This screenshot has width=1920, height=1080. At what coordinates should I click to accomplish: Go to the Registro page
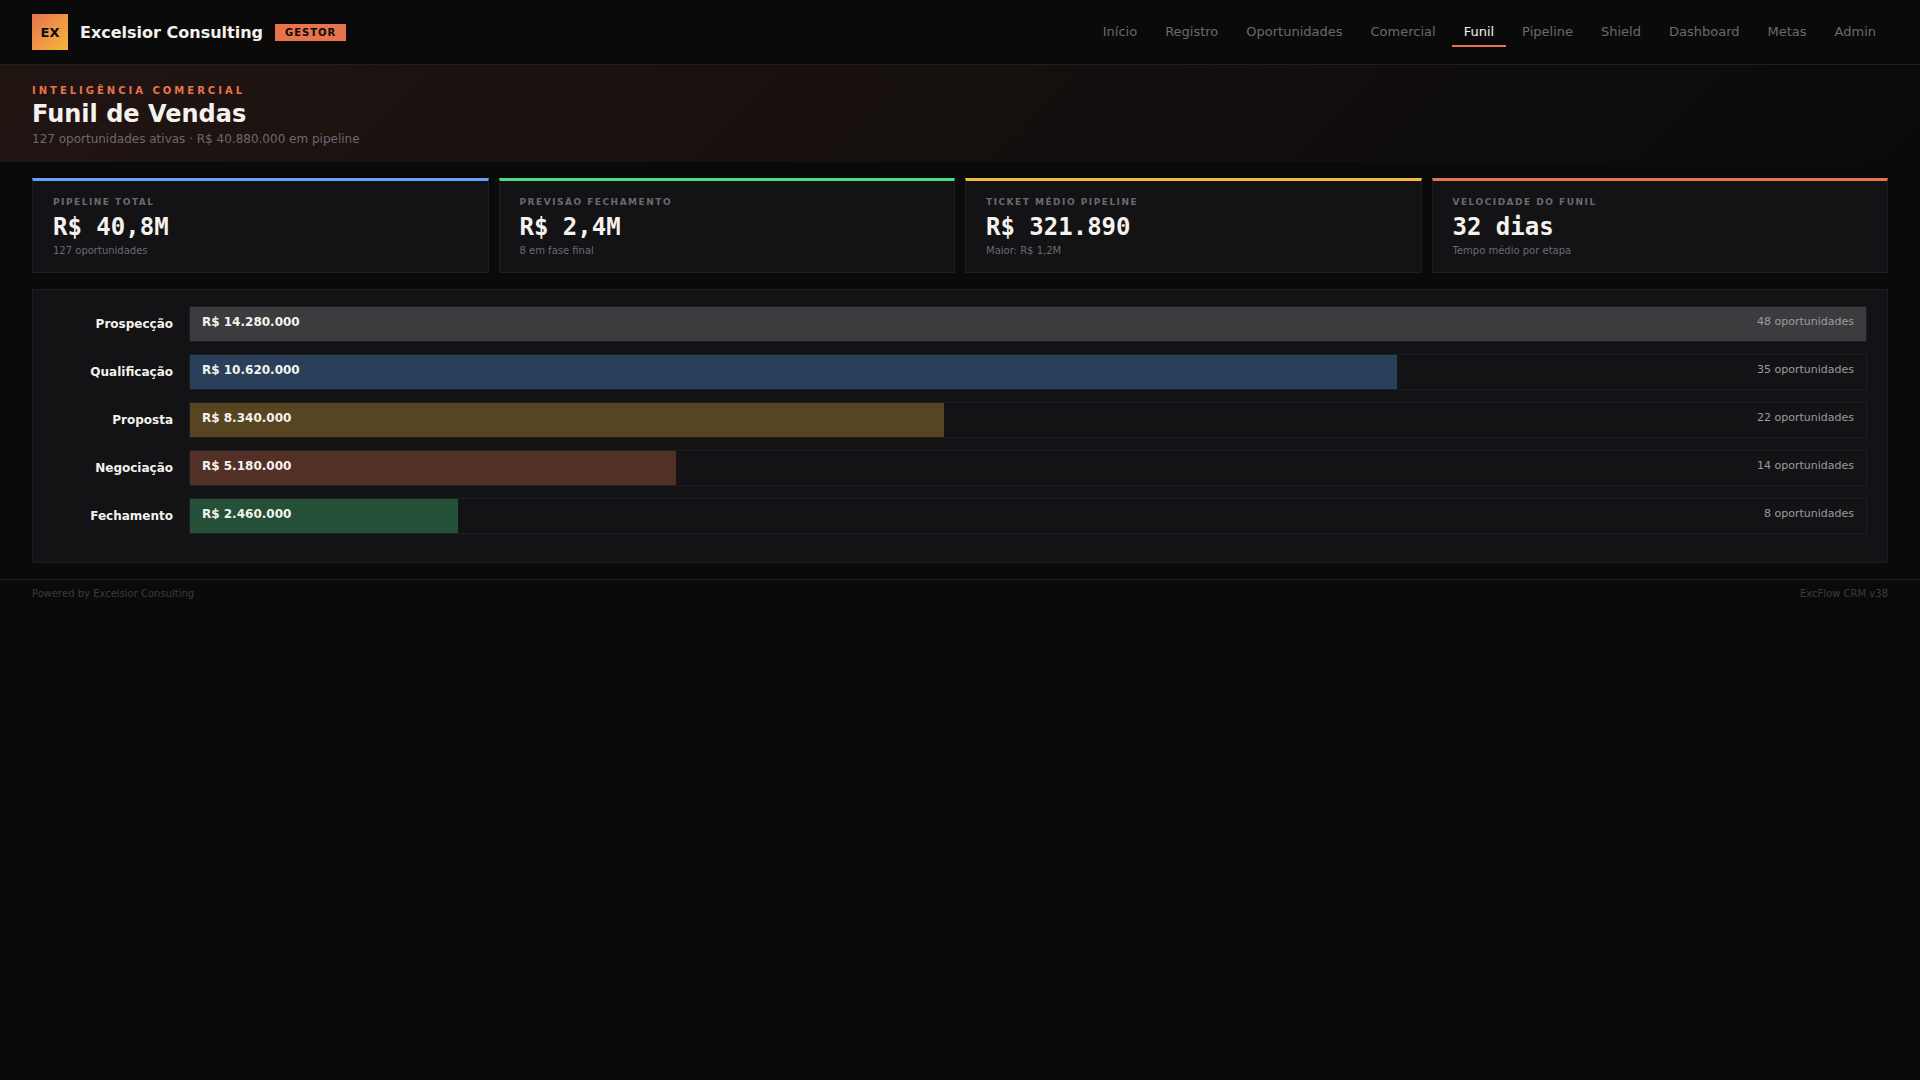[1191, 32]
